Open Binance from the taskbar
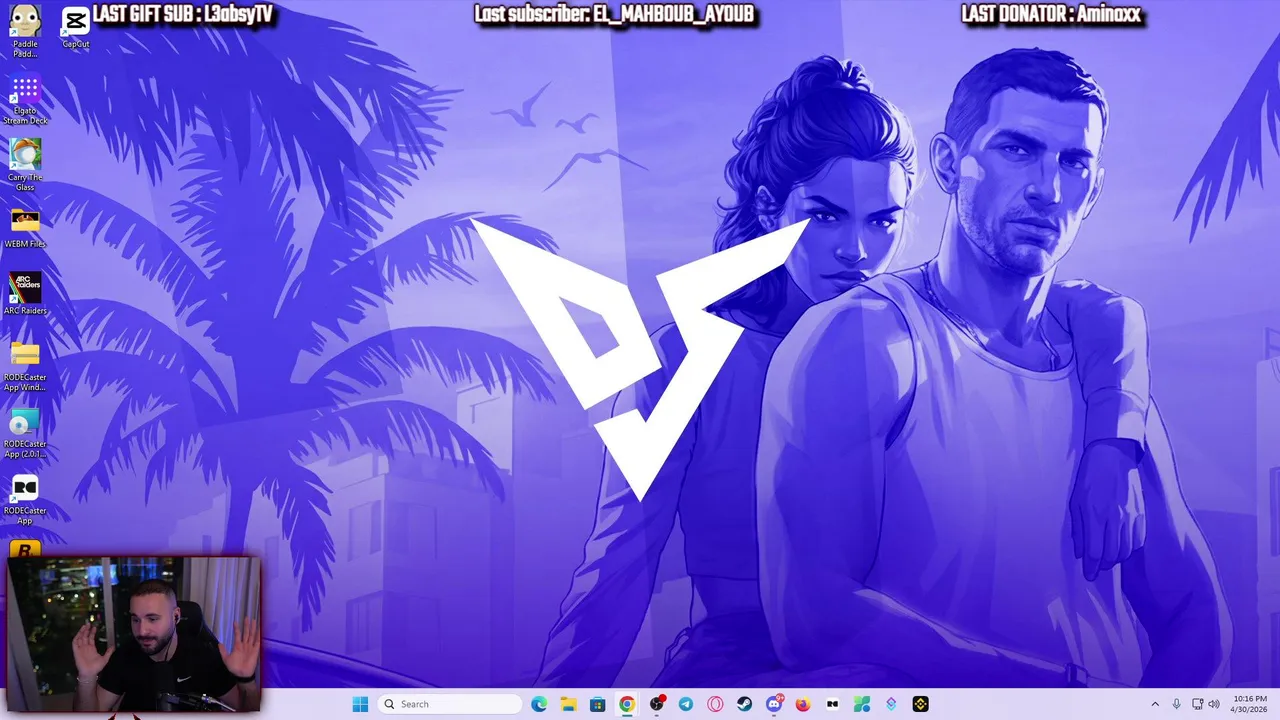The image size is (1280, 720). click(921, 704)
